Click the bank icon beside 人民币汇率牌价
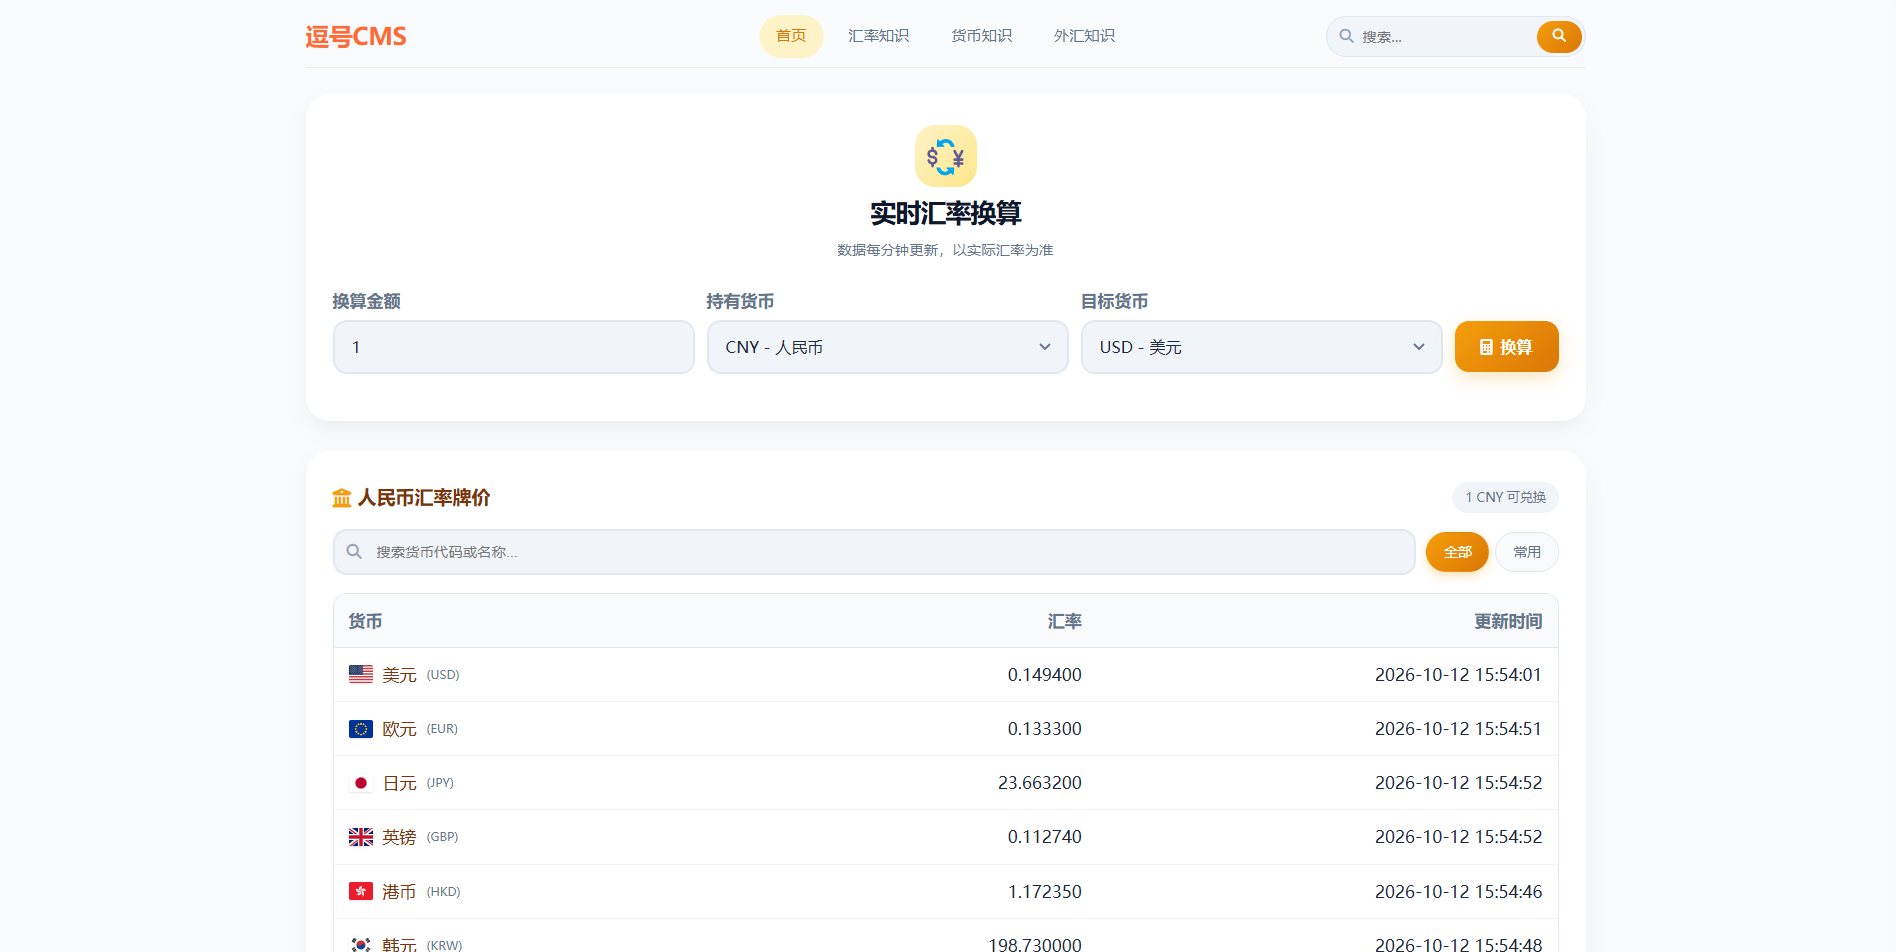Image resolution: width=1896 pixels, height=952 pixels. (342, 498)
